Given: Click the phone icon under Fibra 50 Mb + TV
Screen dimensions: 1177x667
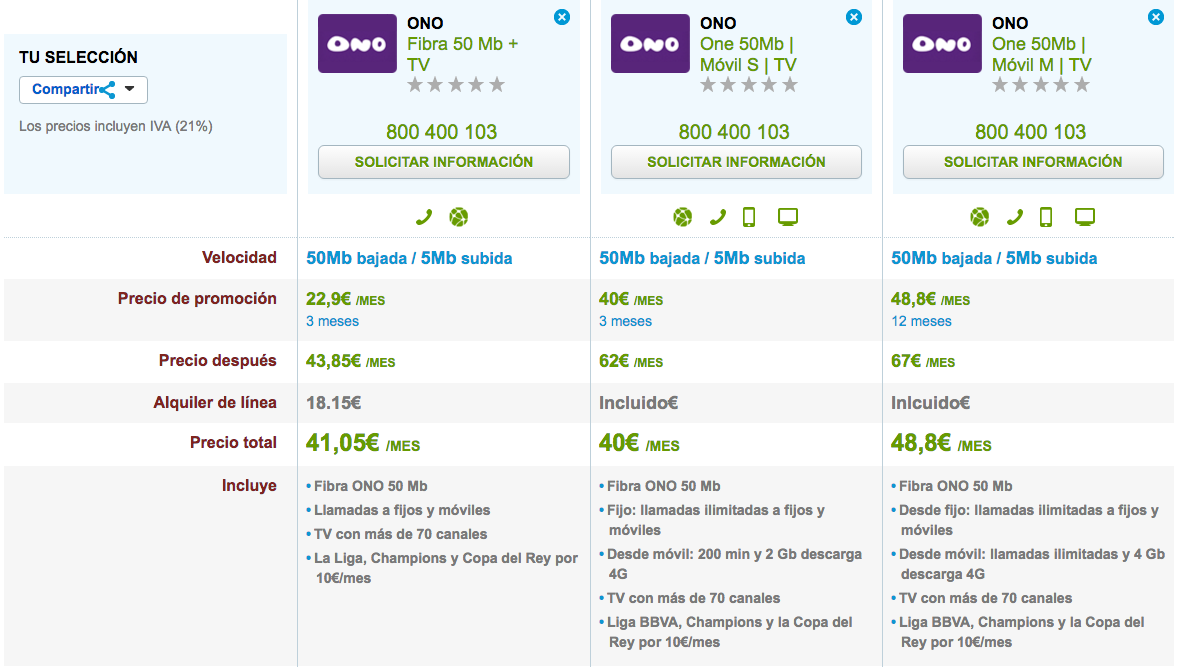Looking at the screenshot, I should coord(424,218).
